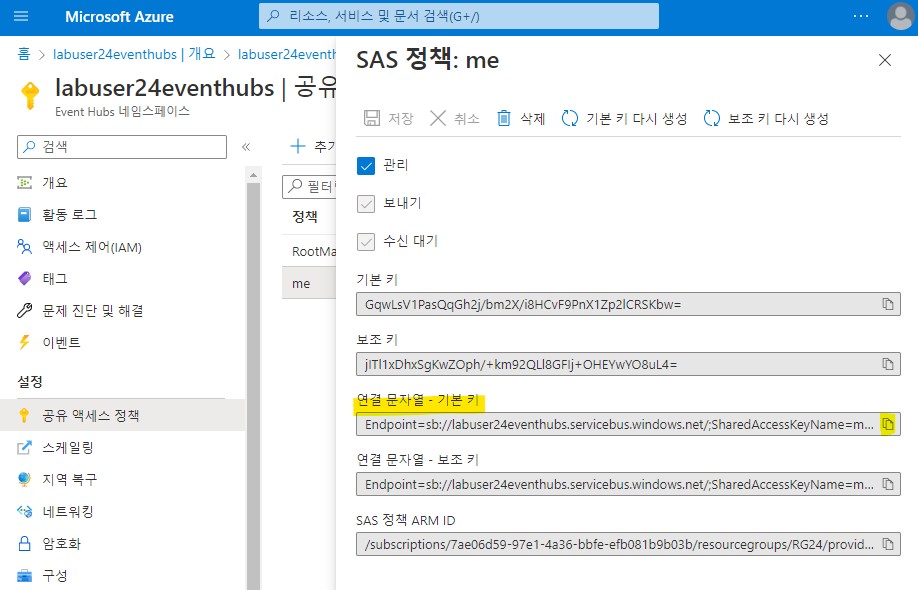Open the ellipsis more options in header
Viewport: 918px width, 590px height.
pos(861,16)
